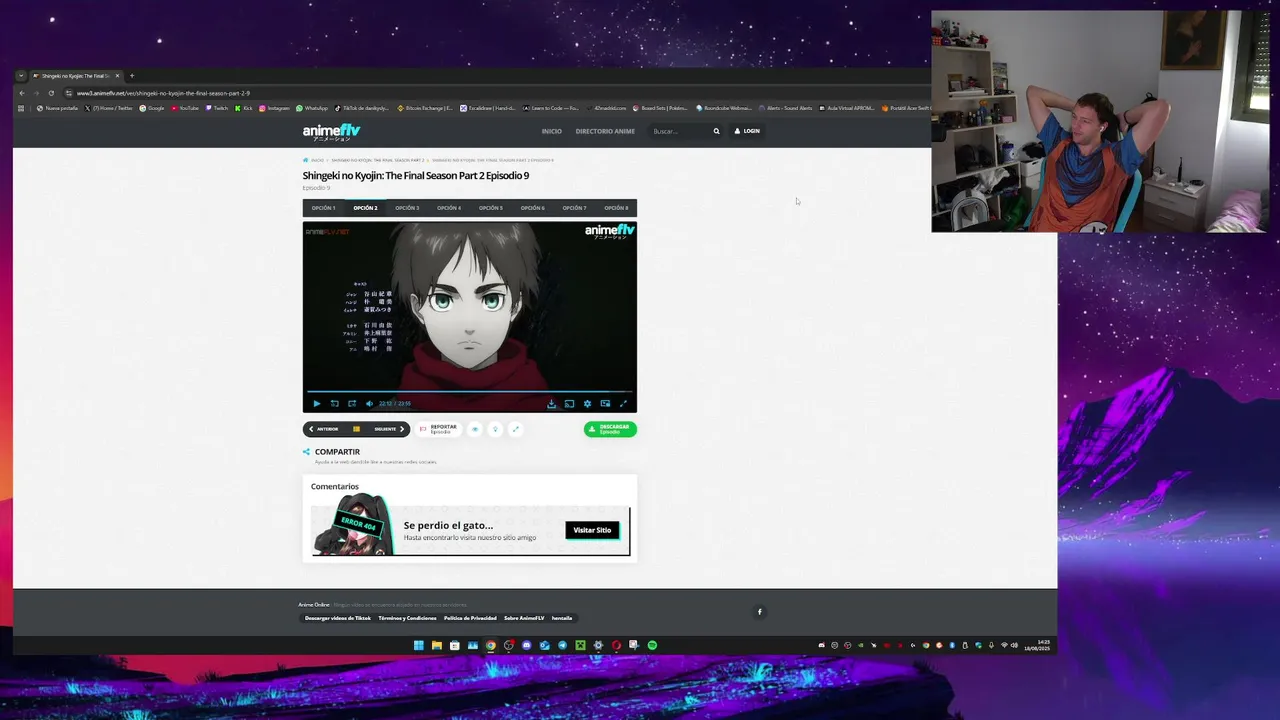
Task: Close the Shingeki no Kyojin browser tab
Action: click(117, 76)
